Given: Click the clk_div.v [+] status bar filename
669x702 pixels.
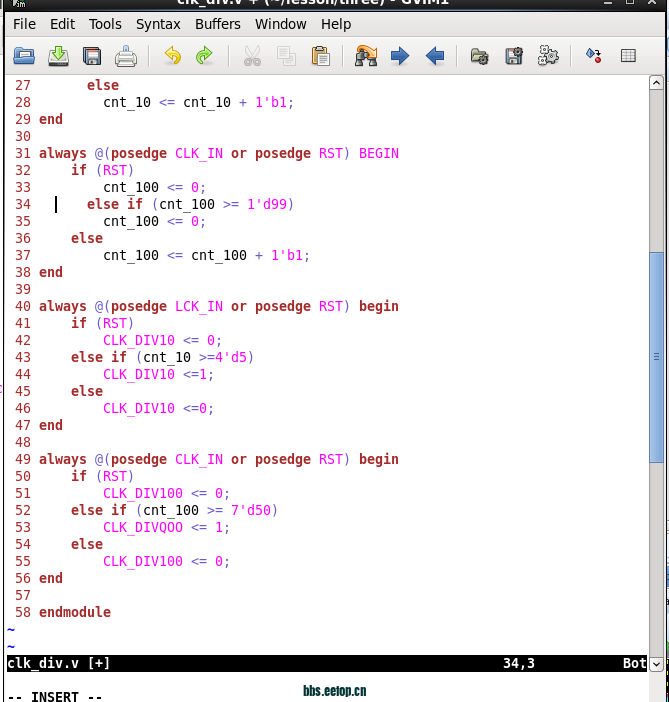Looking at the screenshot, I should [59, 663].
